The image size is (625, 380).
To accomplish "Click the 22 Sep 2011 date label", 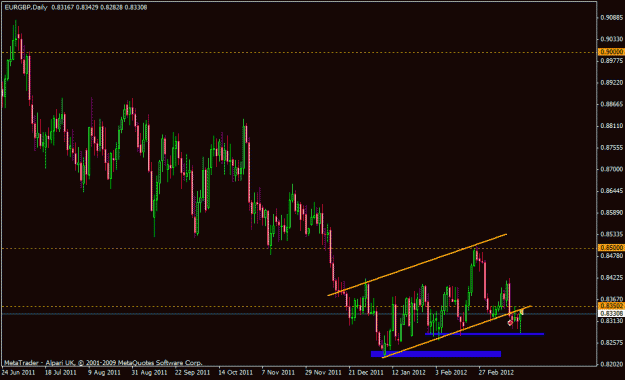I will [x=192, y=372].
